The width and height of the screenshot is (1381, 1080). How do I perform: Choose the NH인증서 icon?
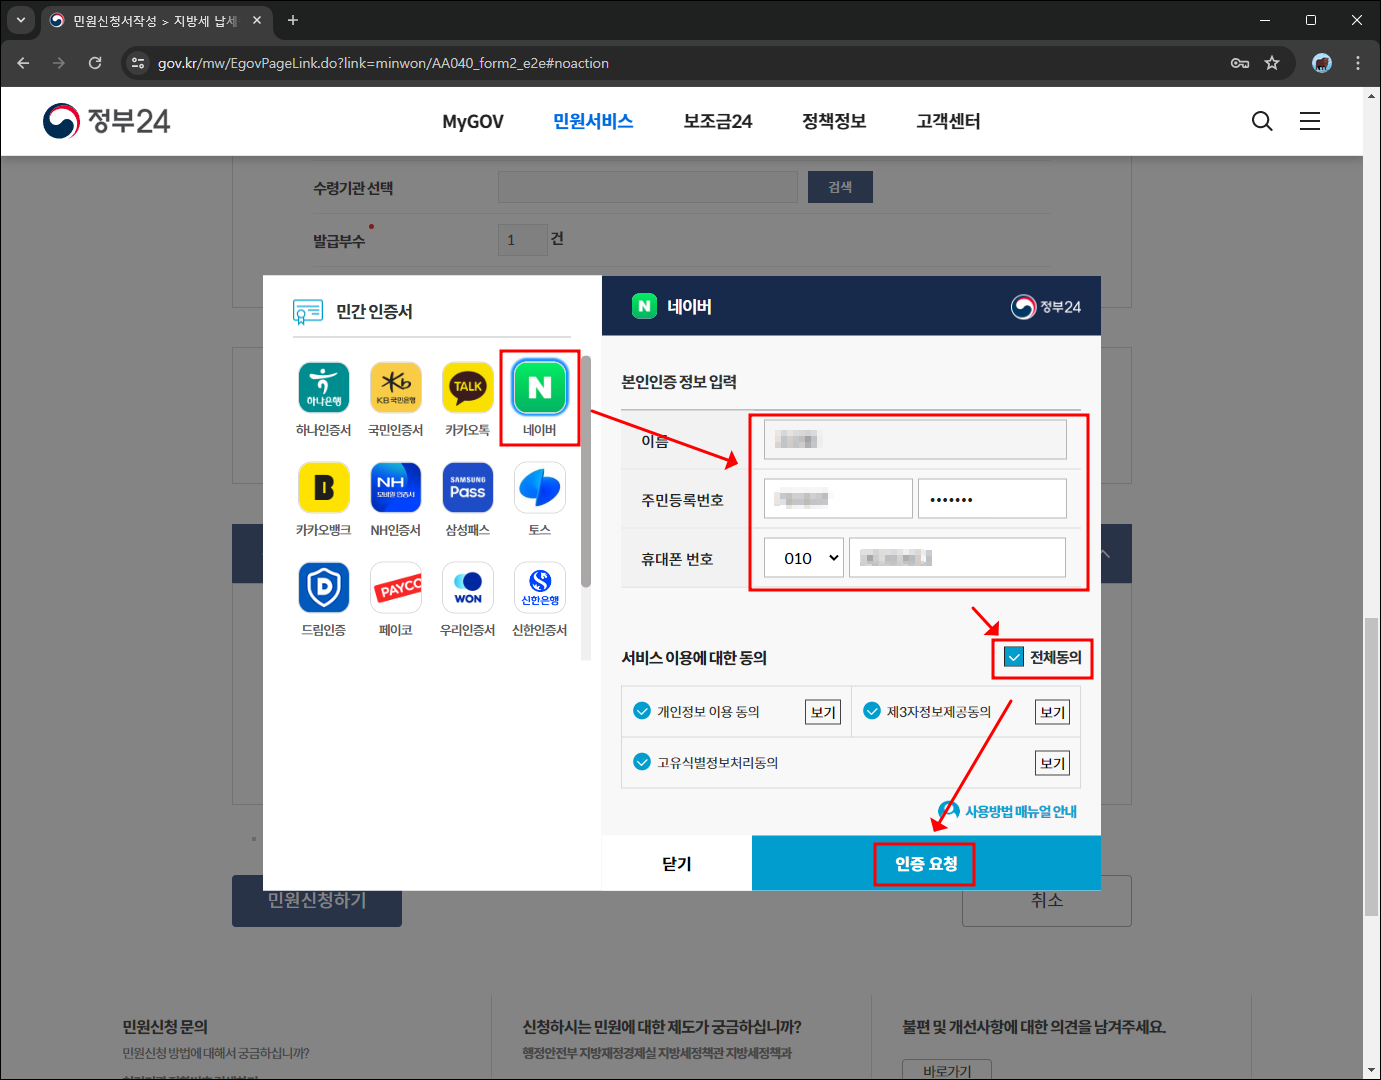pos(396,487)
